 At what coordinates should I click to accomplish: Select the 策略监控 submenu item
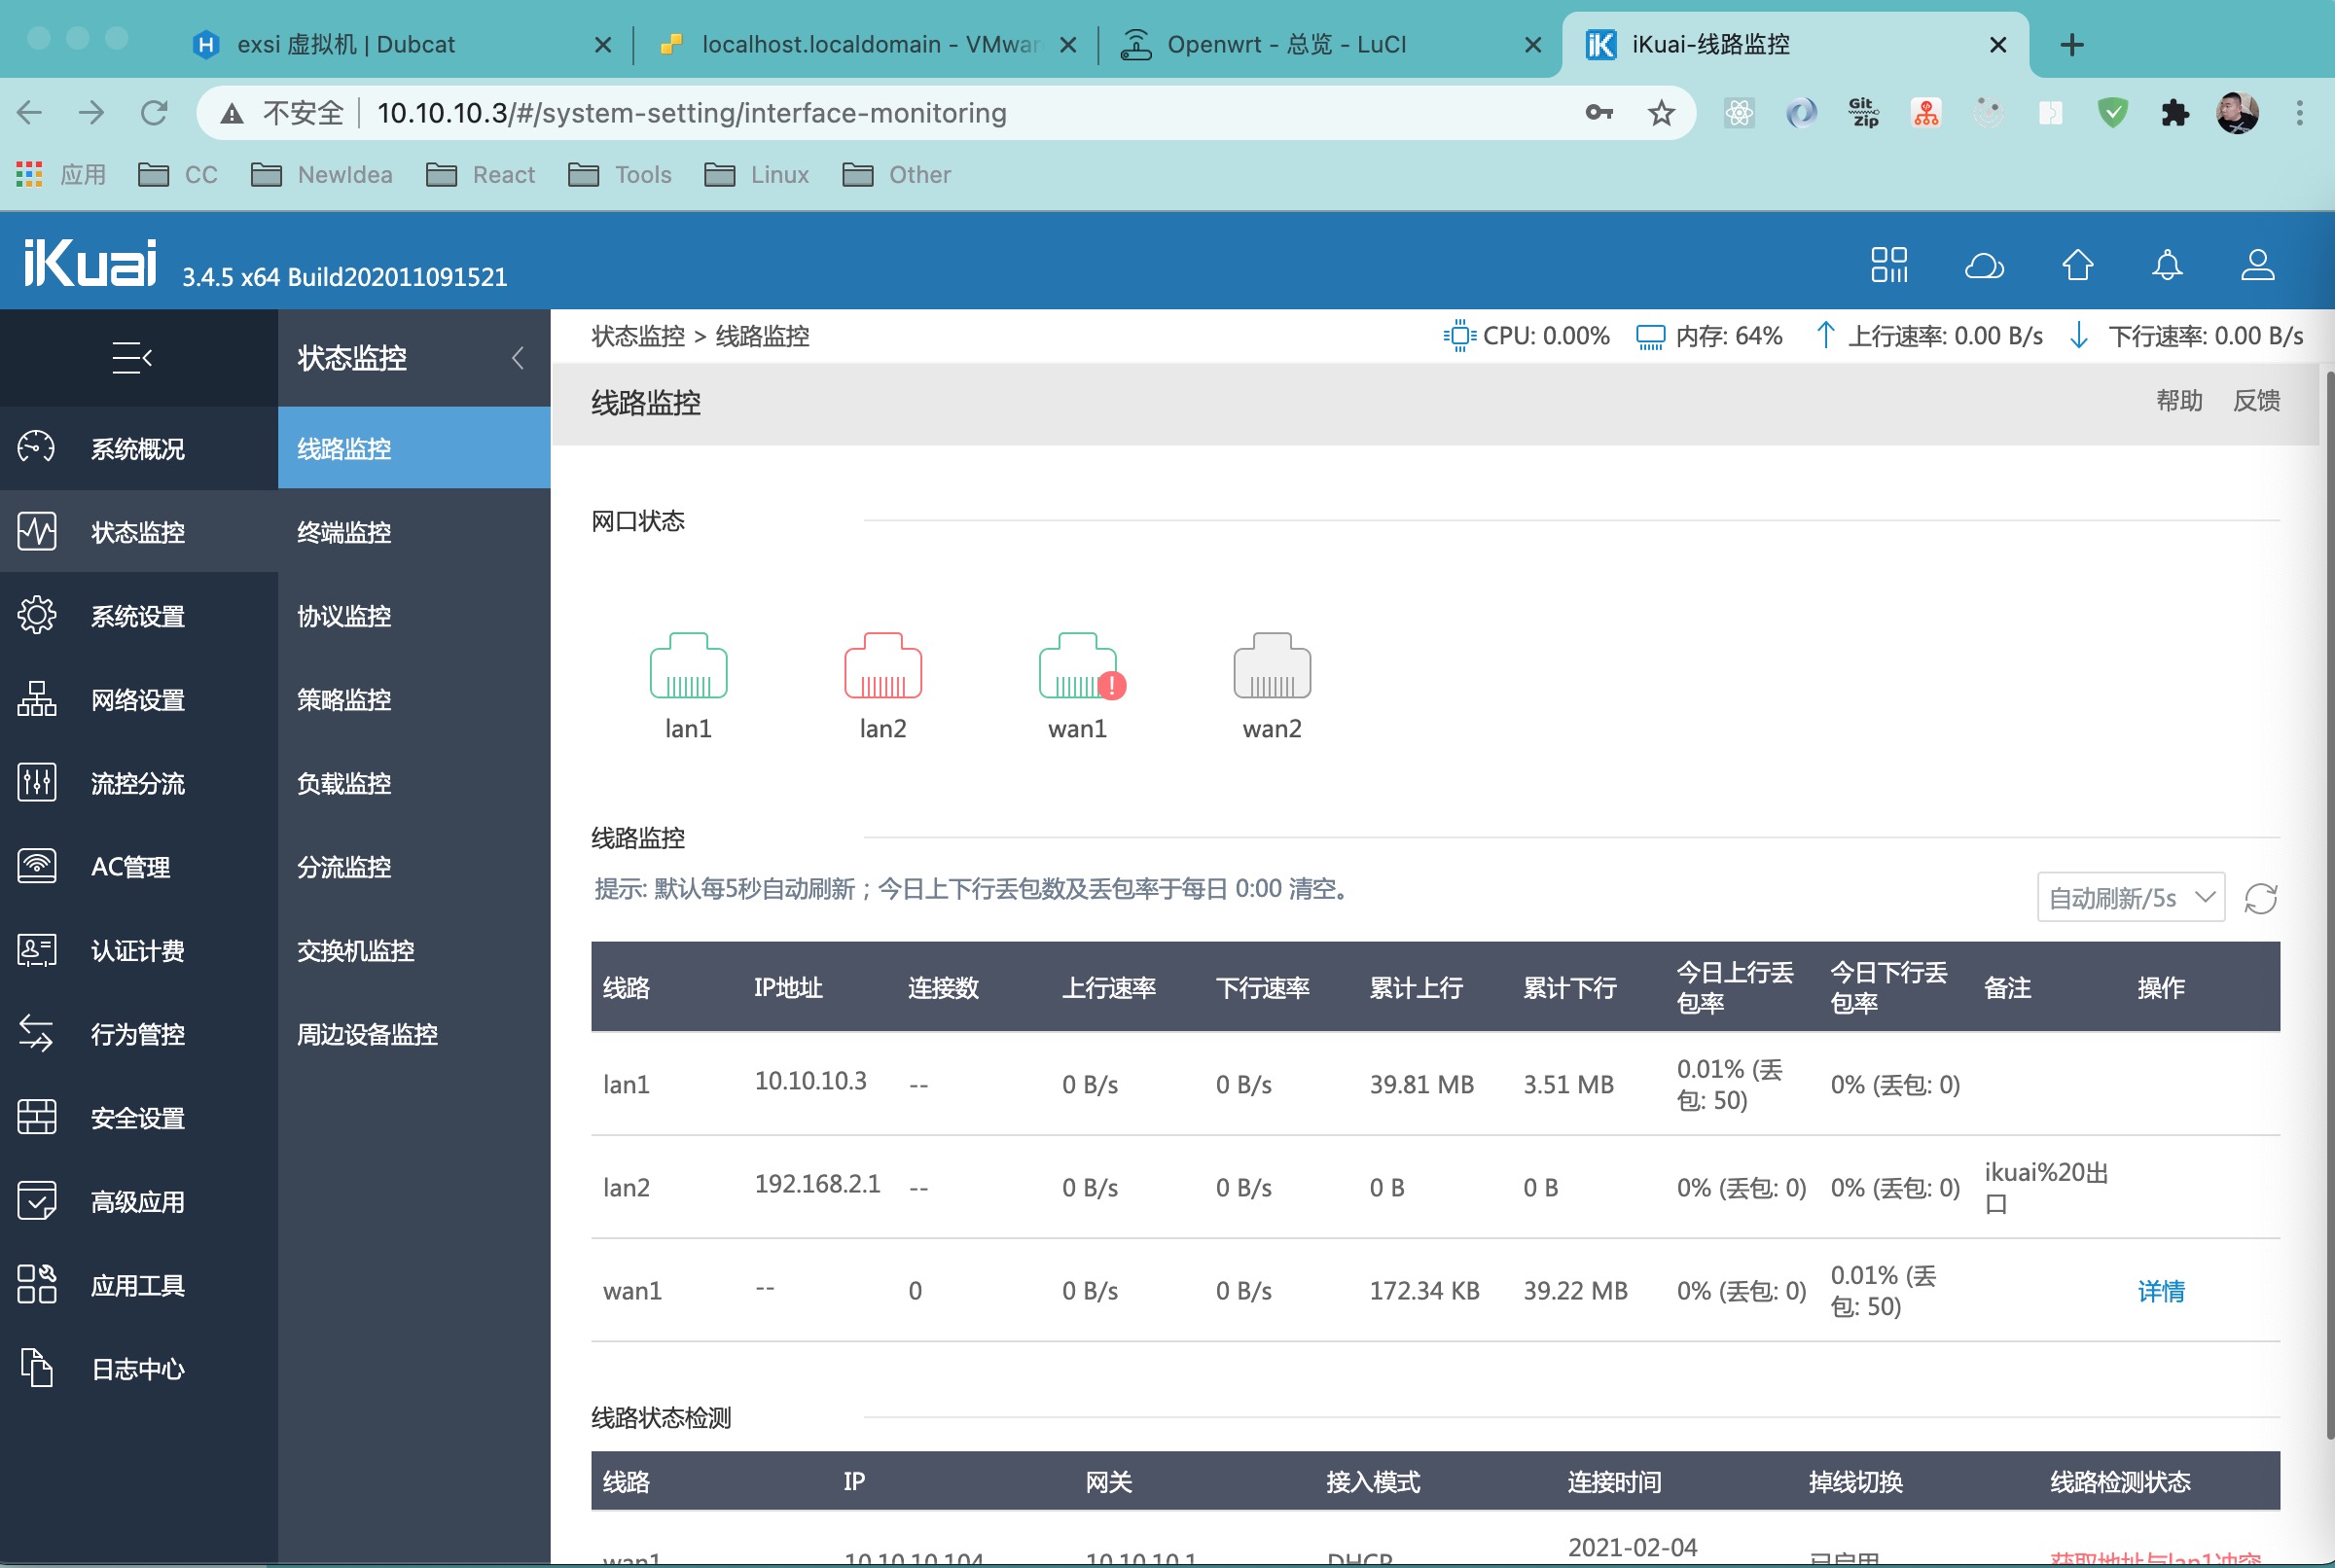[x=414, y=700]
